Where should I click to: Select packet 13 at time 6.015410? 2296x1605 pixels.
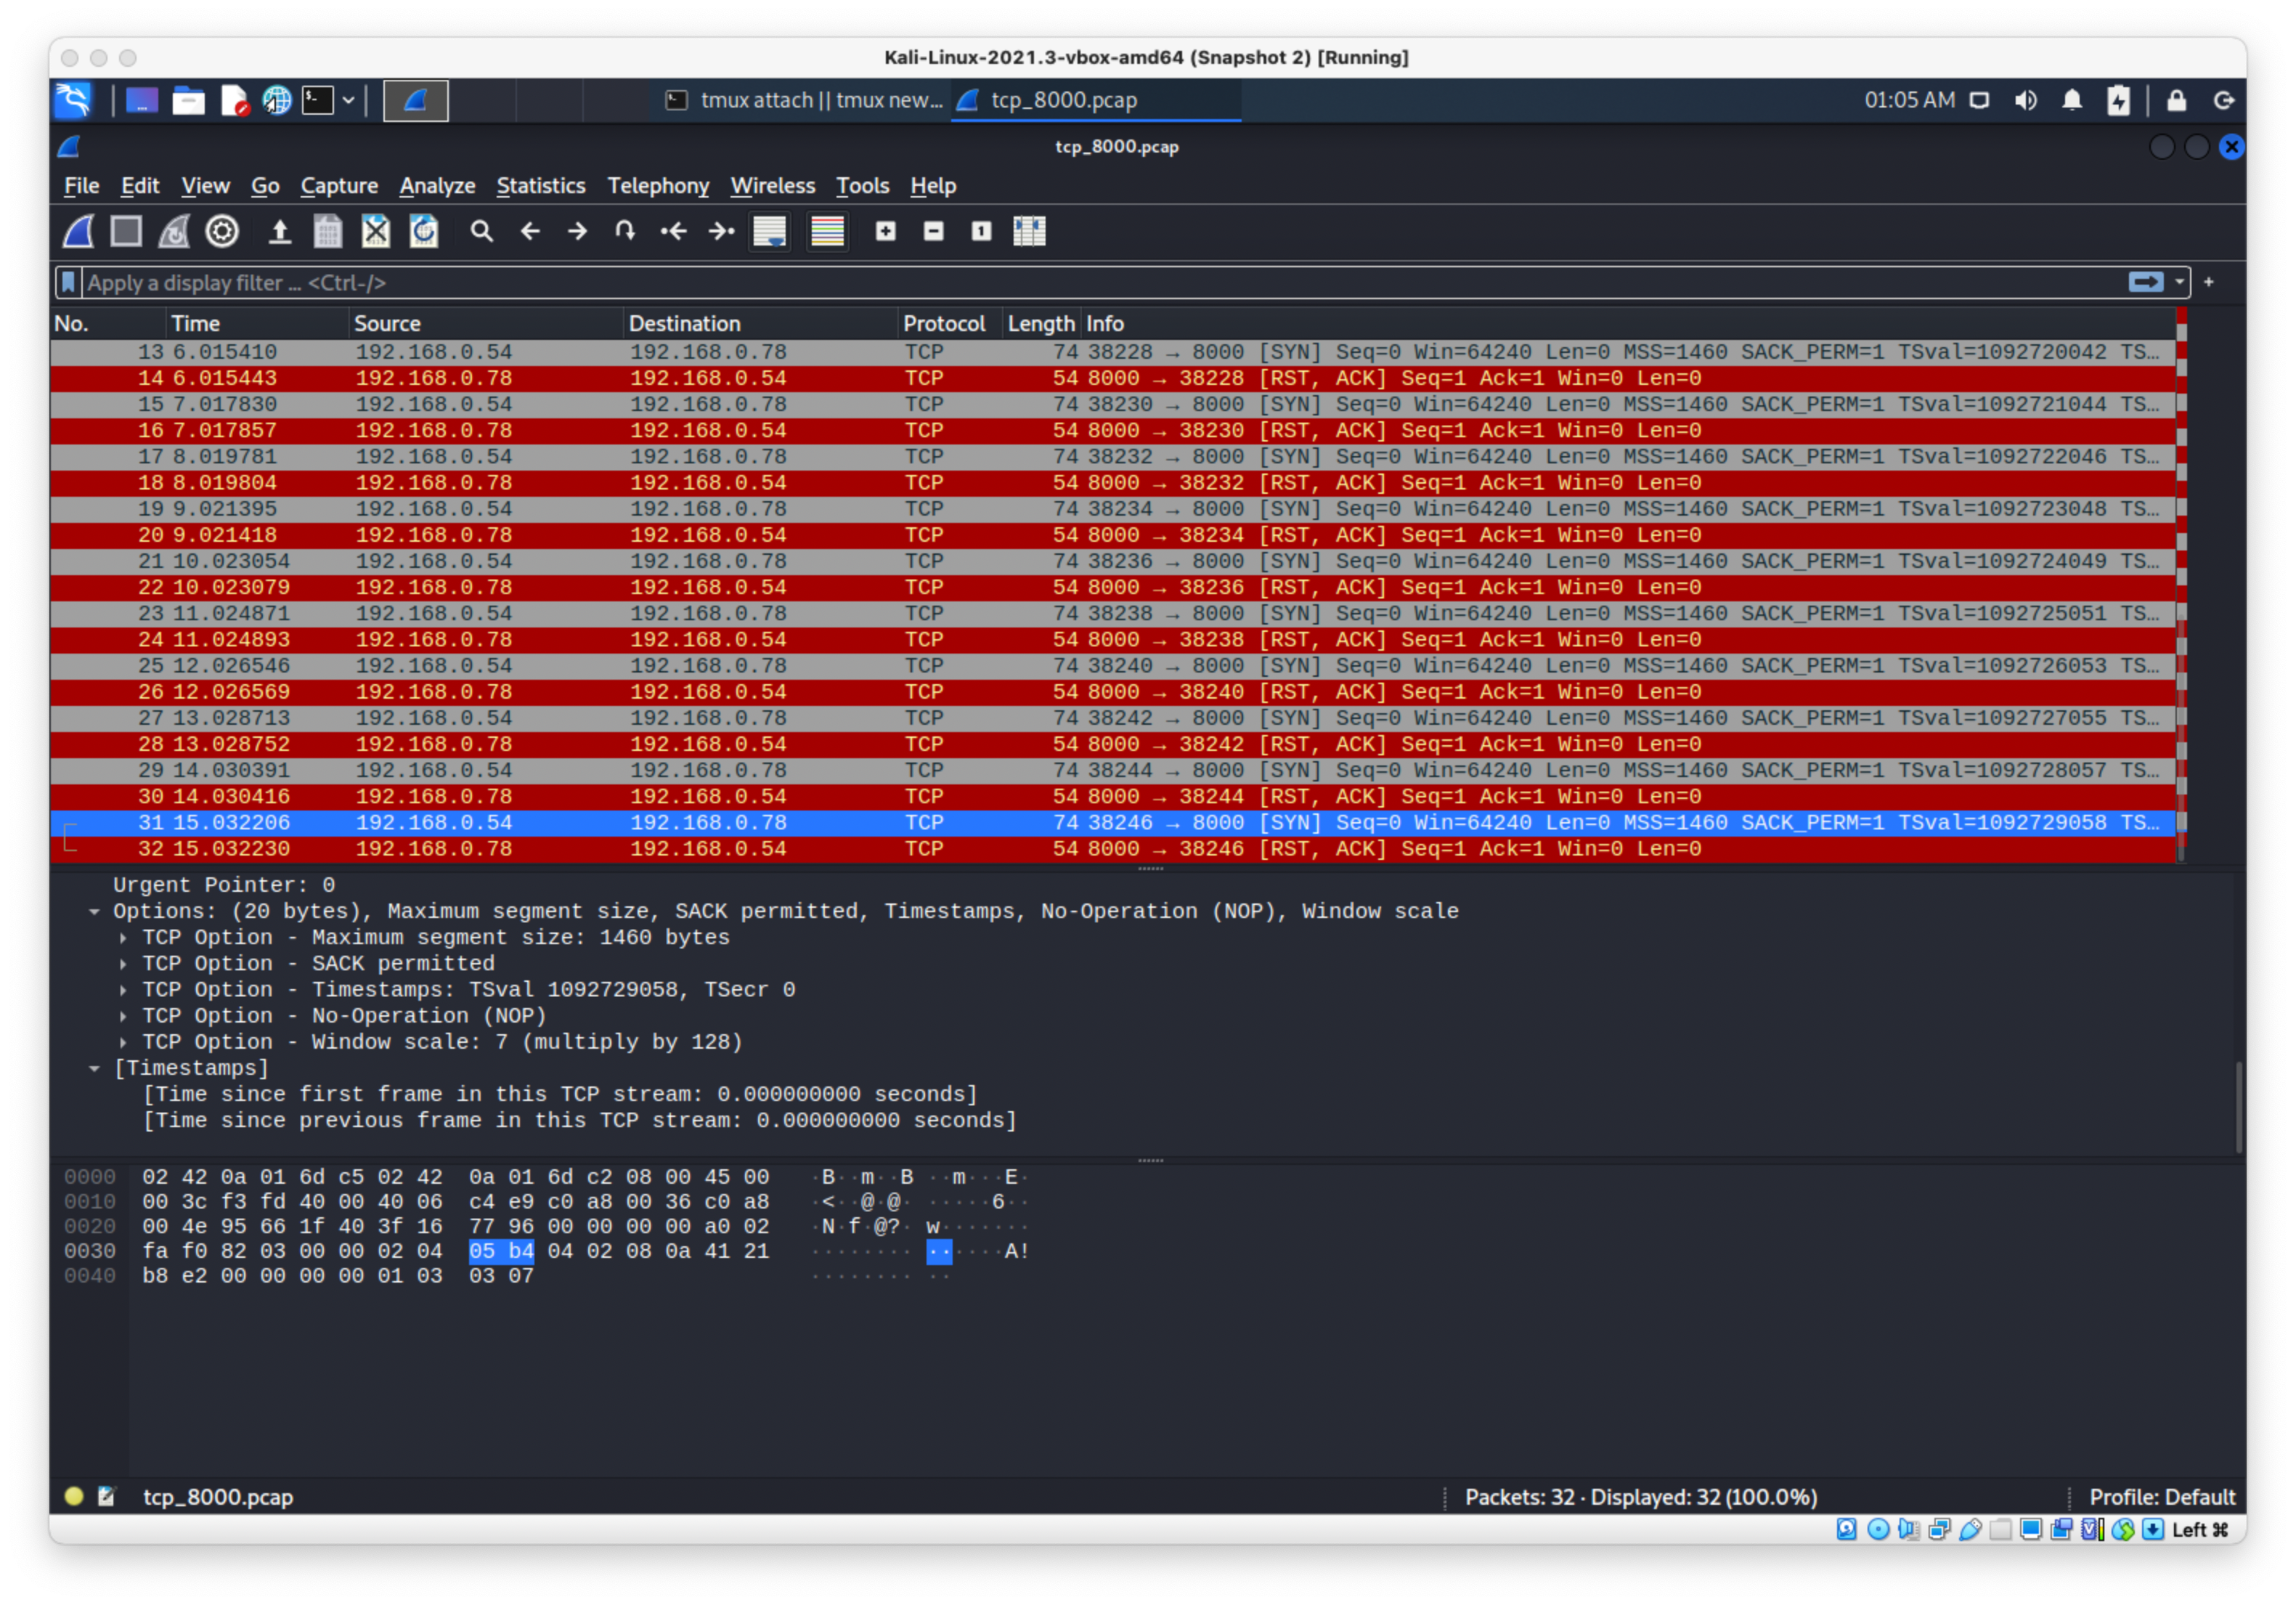1113,352
